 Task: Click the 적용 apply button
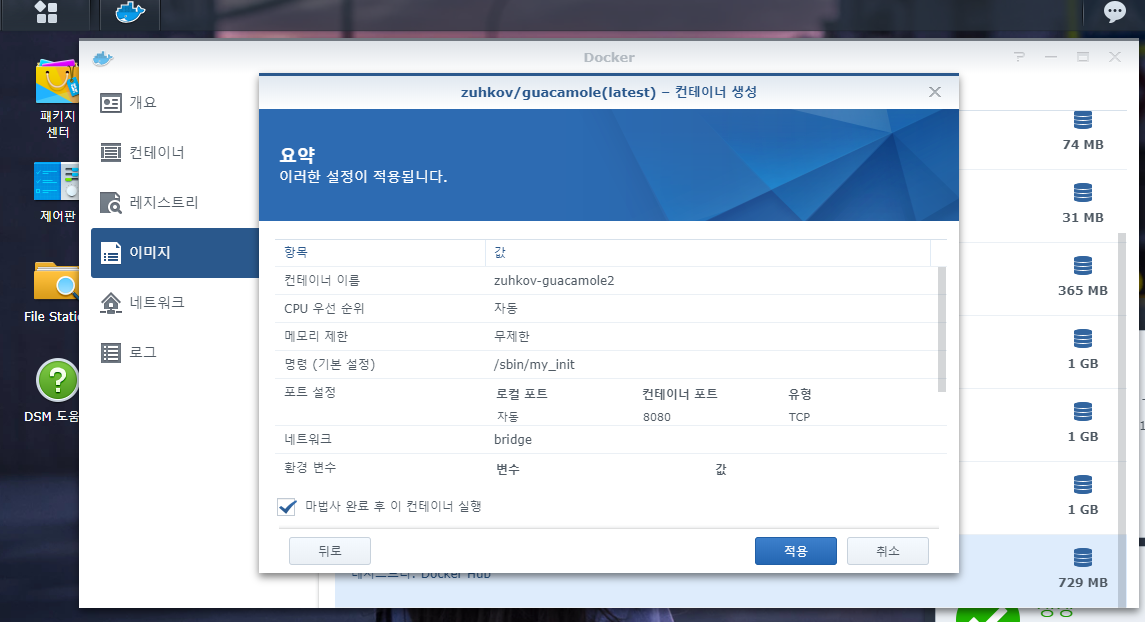(x=795, y=551)
